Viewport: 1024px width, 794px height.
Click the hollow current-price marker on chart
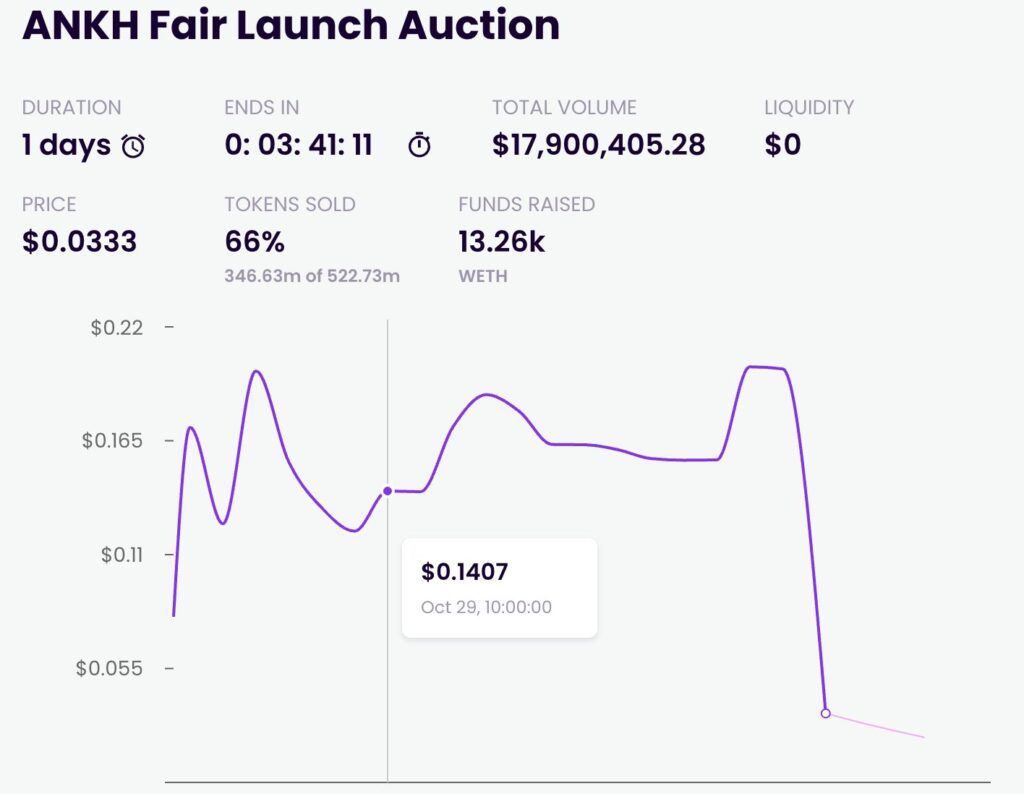pos(825,714)
